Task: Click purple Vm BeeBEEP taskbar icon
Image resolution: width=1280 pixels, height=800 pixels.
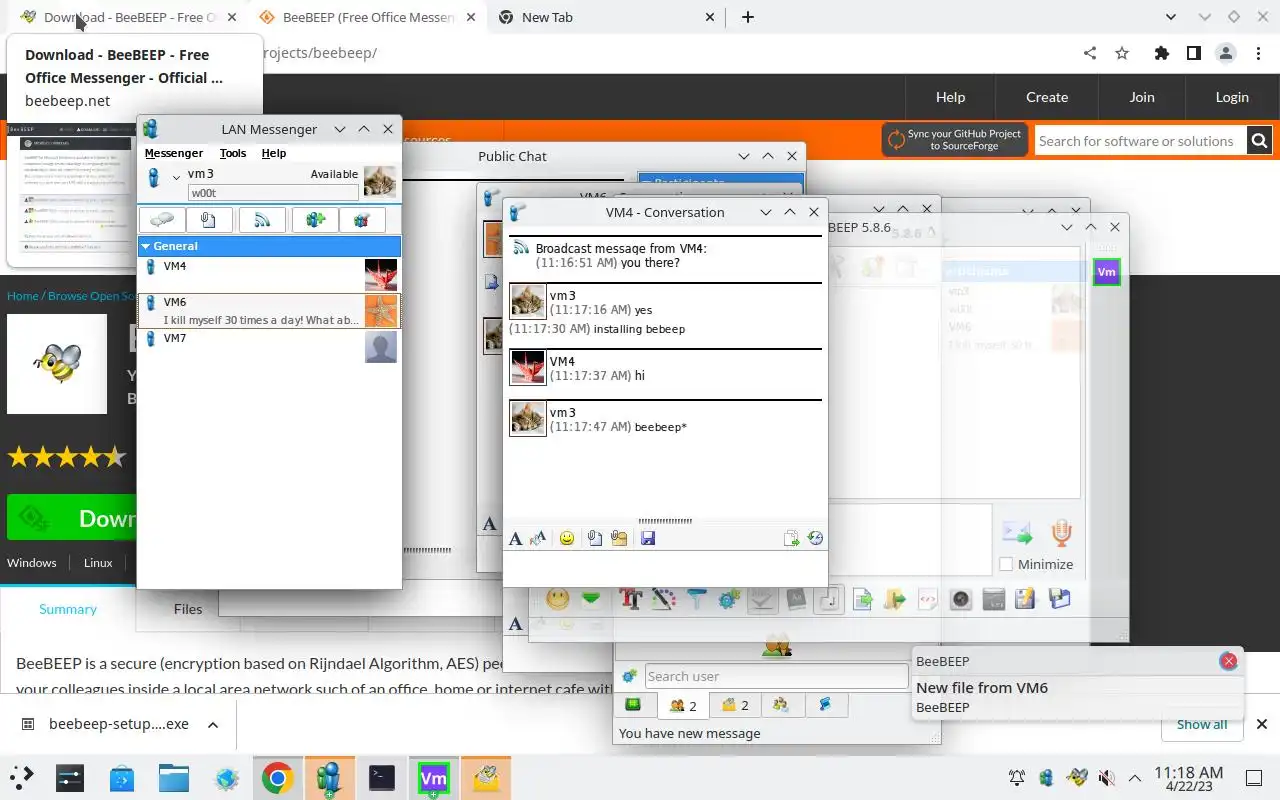Action: (x=433, y=778)
